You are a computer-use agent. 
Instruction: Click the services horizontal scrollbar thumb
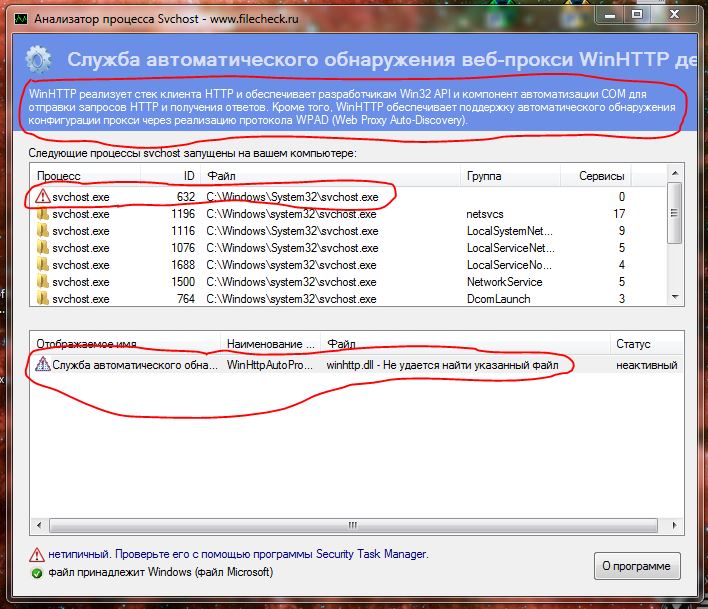(x=353, y=525)
